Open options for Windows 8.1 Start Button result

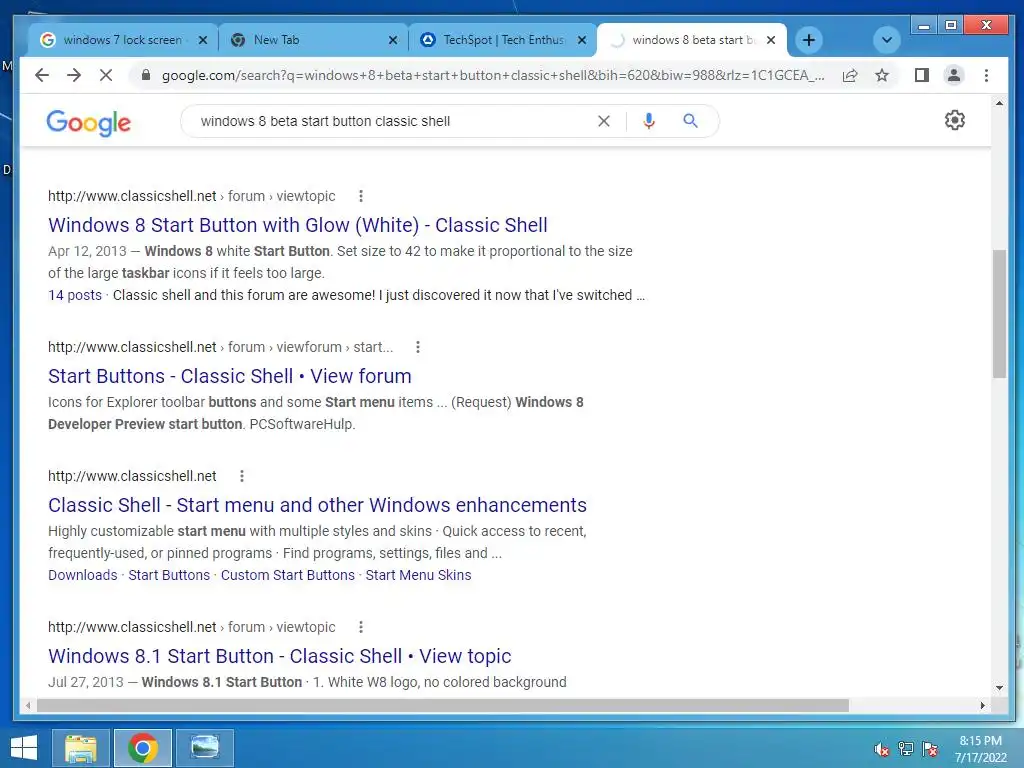point(360,627)
